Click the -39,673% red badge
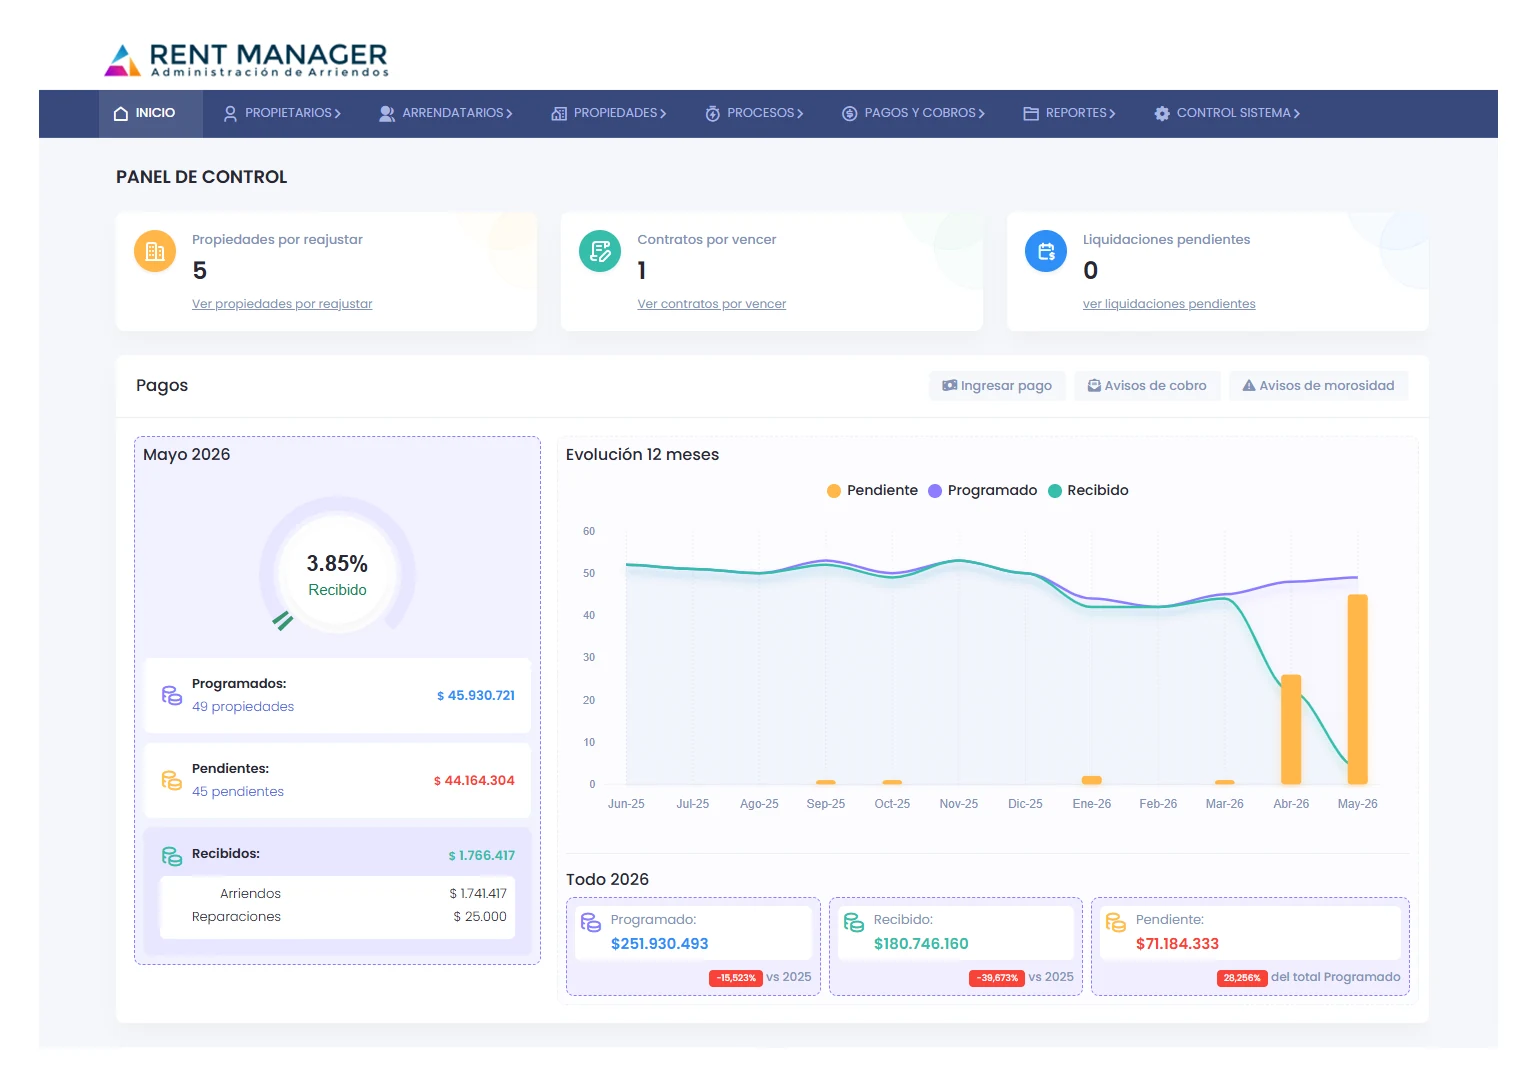Viewport: 1533px width, 1080px height. coord(997,978)
